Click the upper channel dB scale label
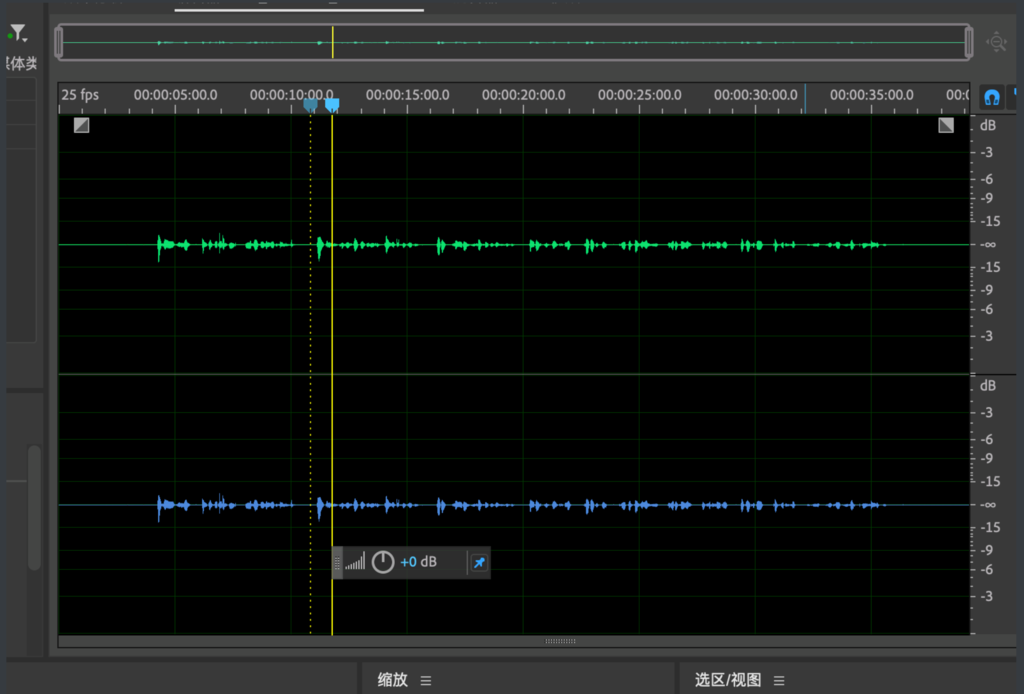Viewport: 1024px width, 694px height. tap(987, 125)
